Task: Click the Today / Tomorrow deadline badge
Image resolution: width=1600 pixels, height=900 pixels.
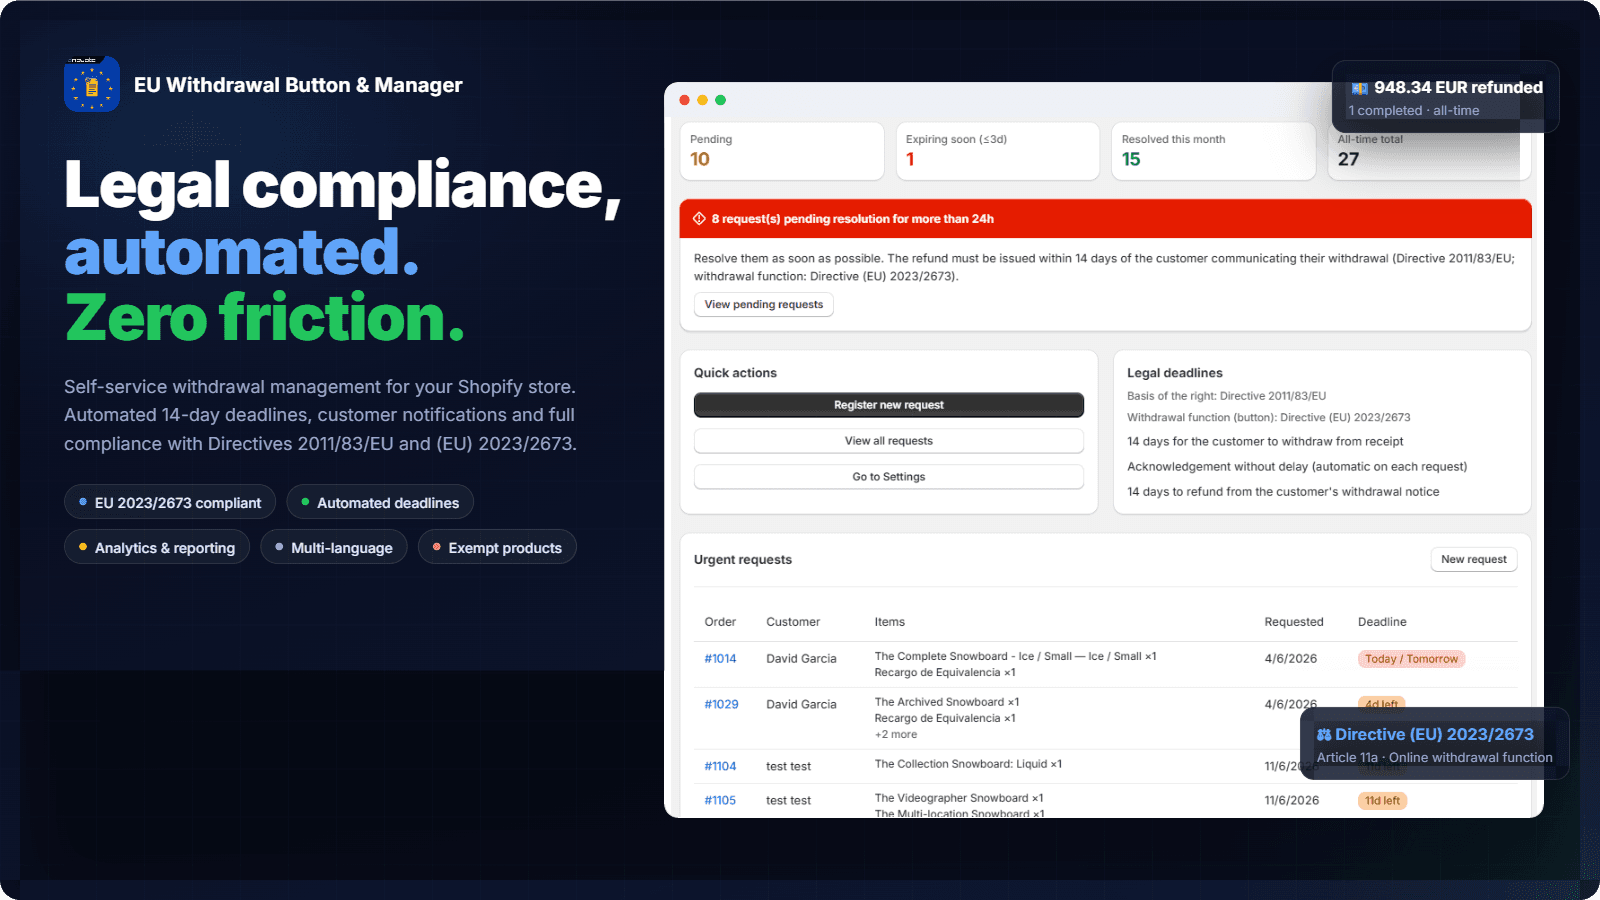Action: pyautogui.click(x=1411, y=659)
